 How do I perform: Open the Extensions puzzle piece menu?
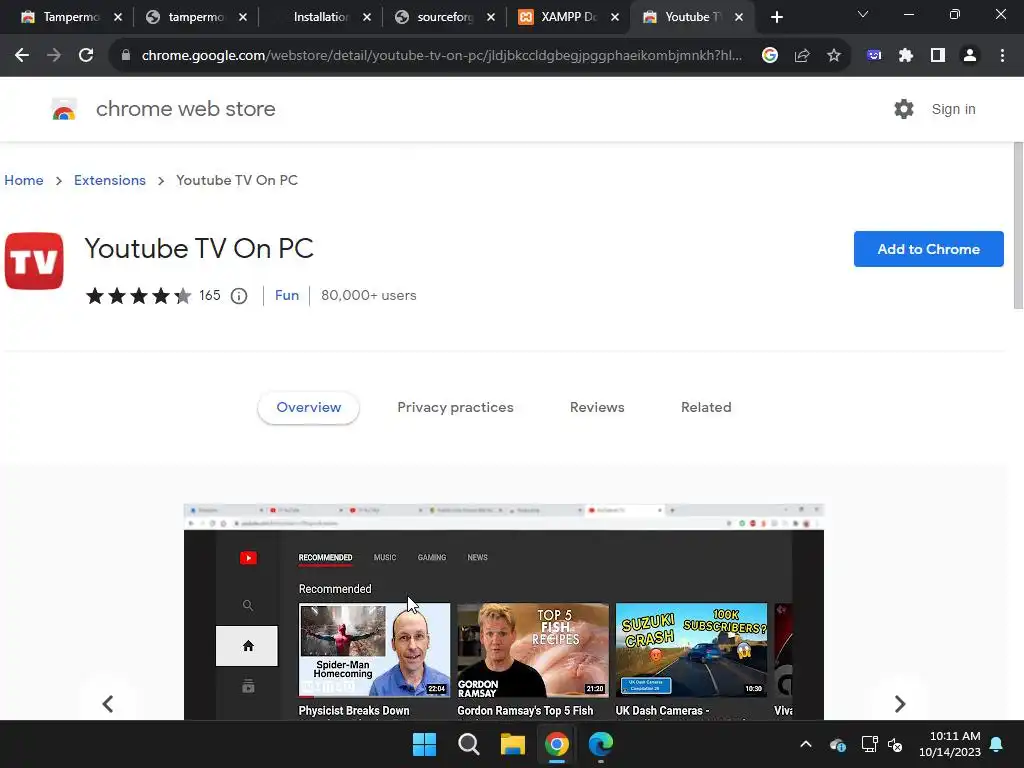[x=906, y=56]
